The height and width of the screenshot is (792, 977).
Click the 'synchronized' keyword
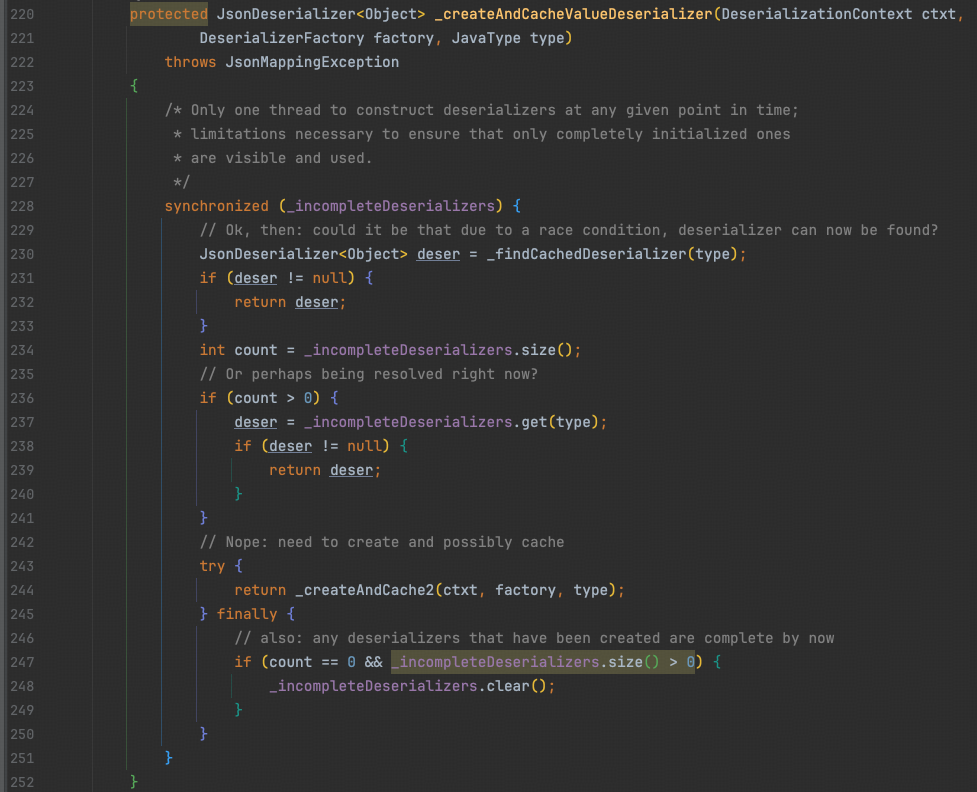pyautogui.click(x=216, y=206)
